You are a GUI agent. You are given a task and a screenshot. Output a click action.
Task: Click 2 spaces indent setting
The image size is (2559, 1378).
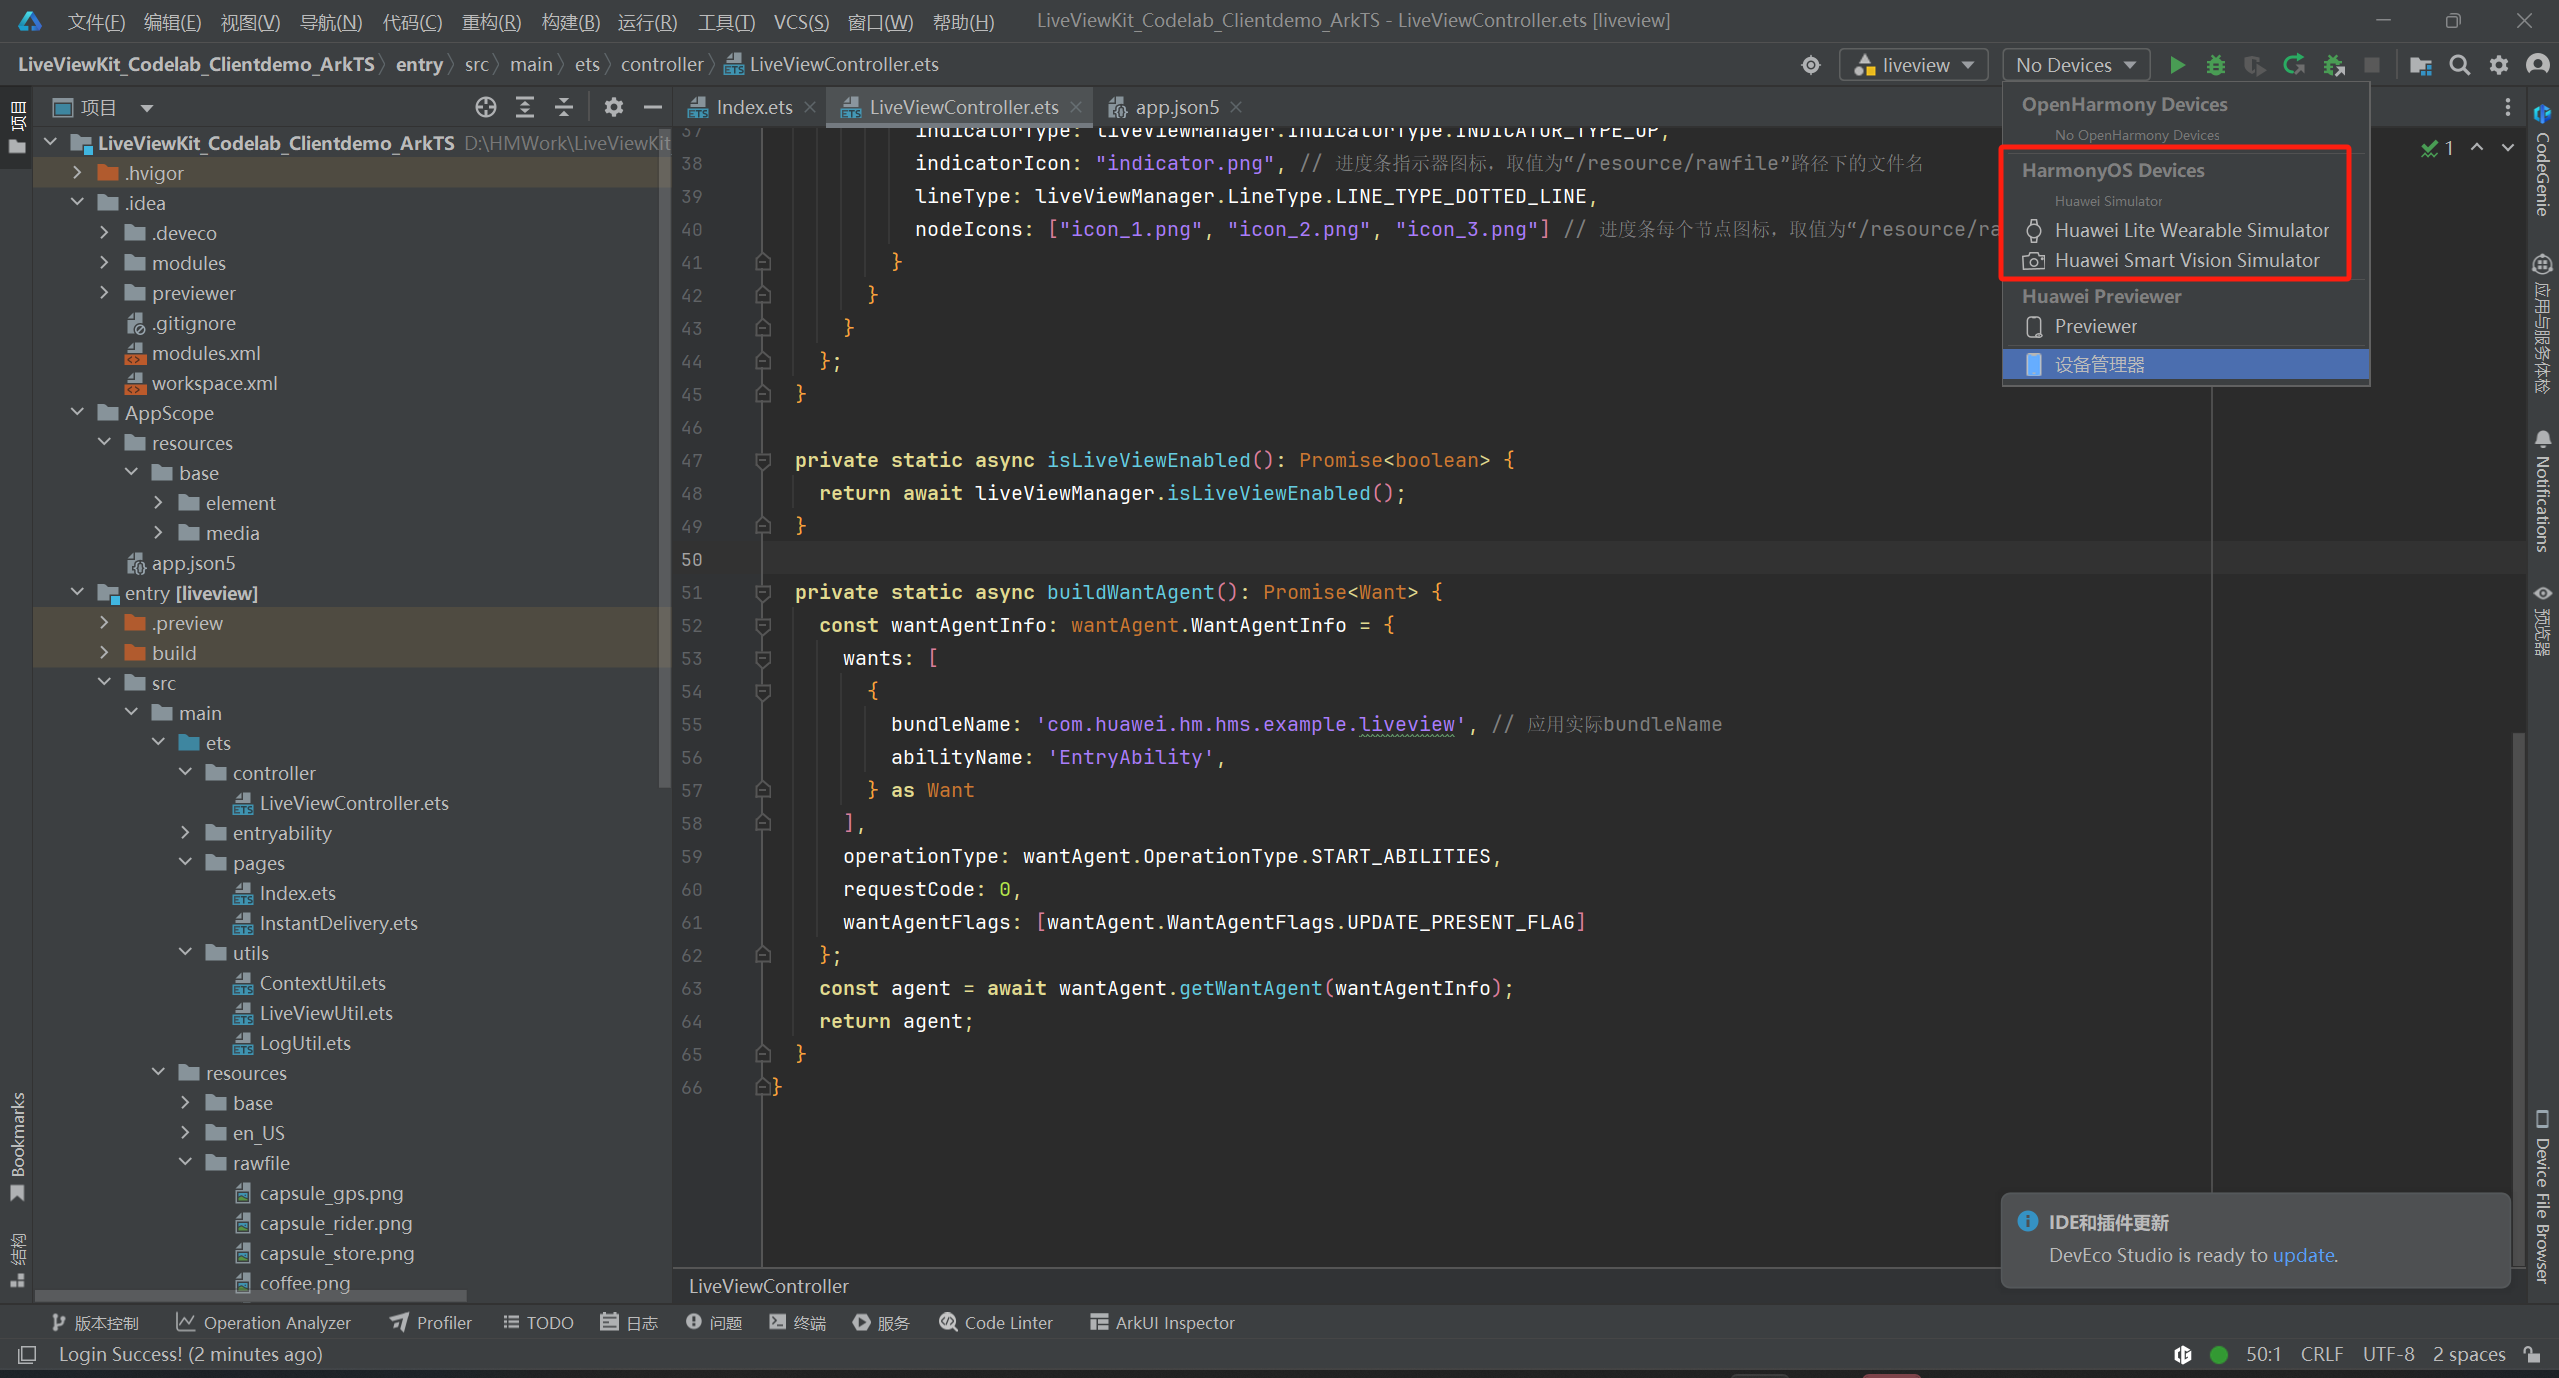(2468, 1354)
